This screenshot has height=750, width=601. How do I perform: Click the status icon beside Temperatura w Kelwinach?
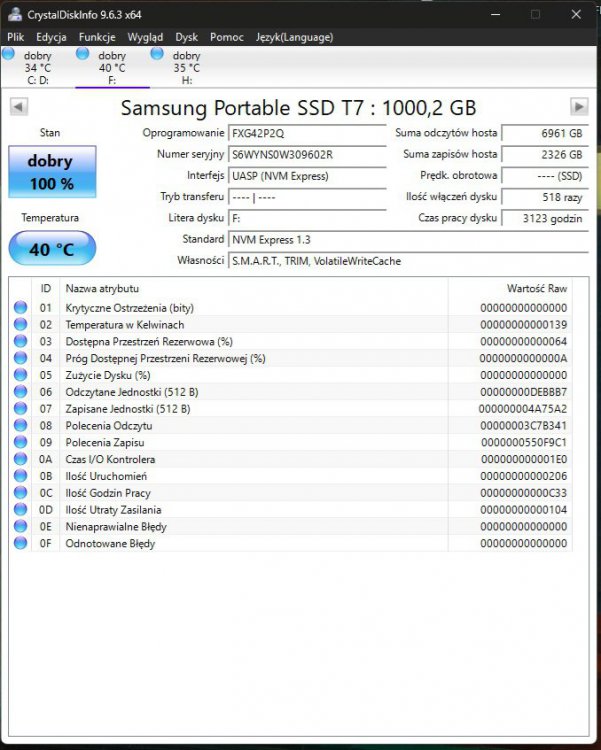click(x=20, y=325)
